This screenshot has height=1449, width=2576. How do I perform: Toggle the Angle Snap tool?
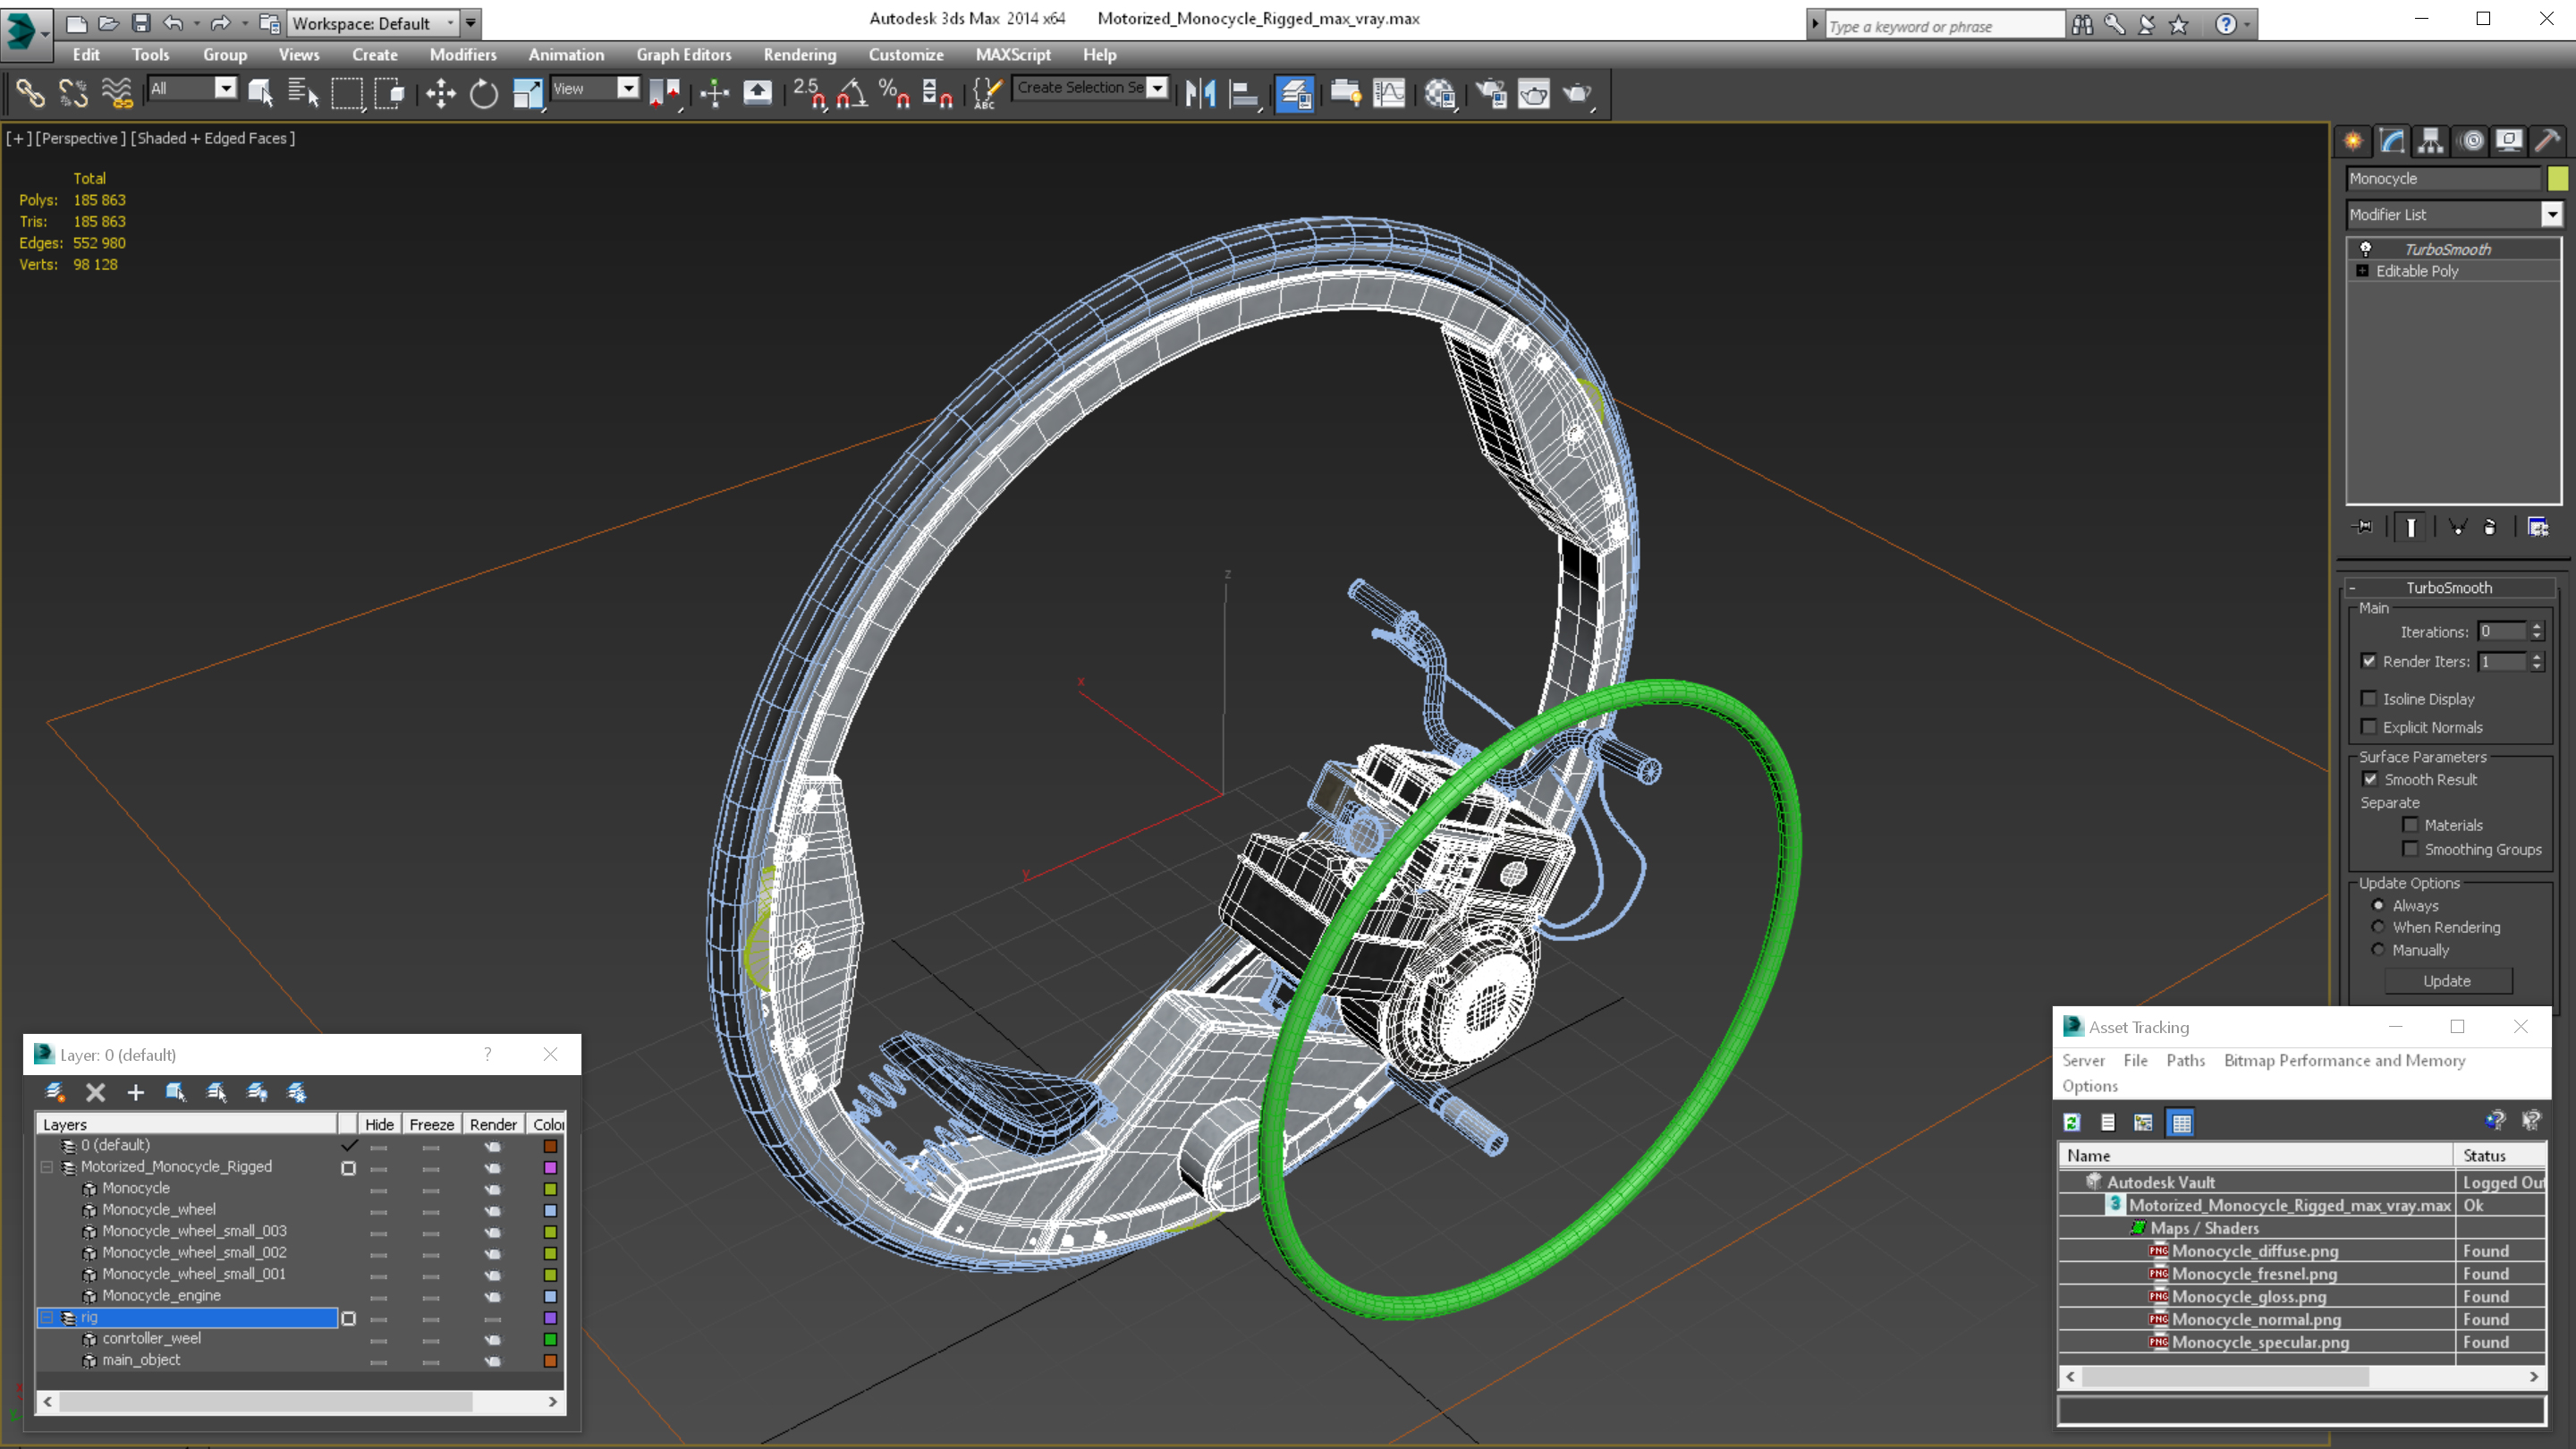(852, 93)
